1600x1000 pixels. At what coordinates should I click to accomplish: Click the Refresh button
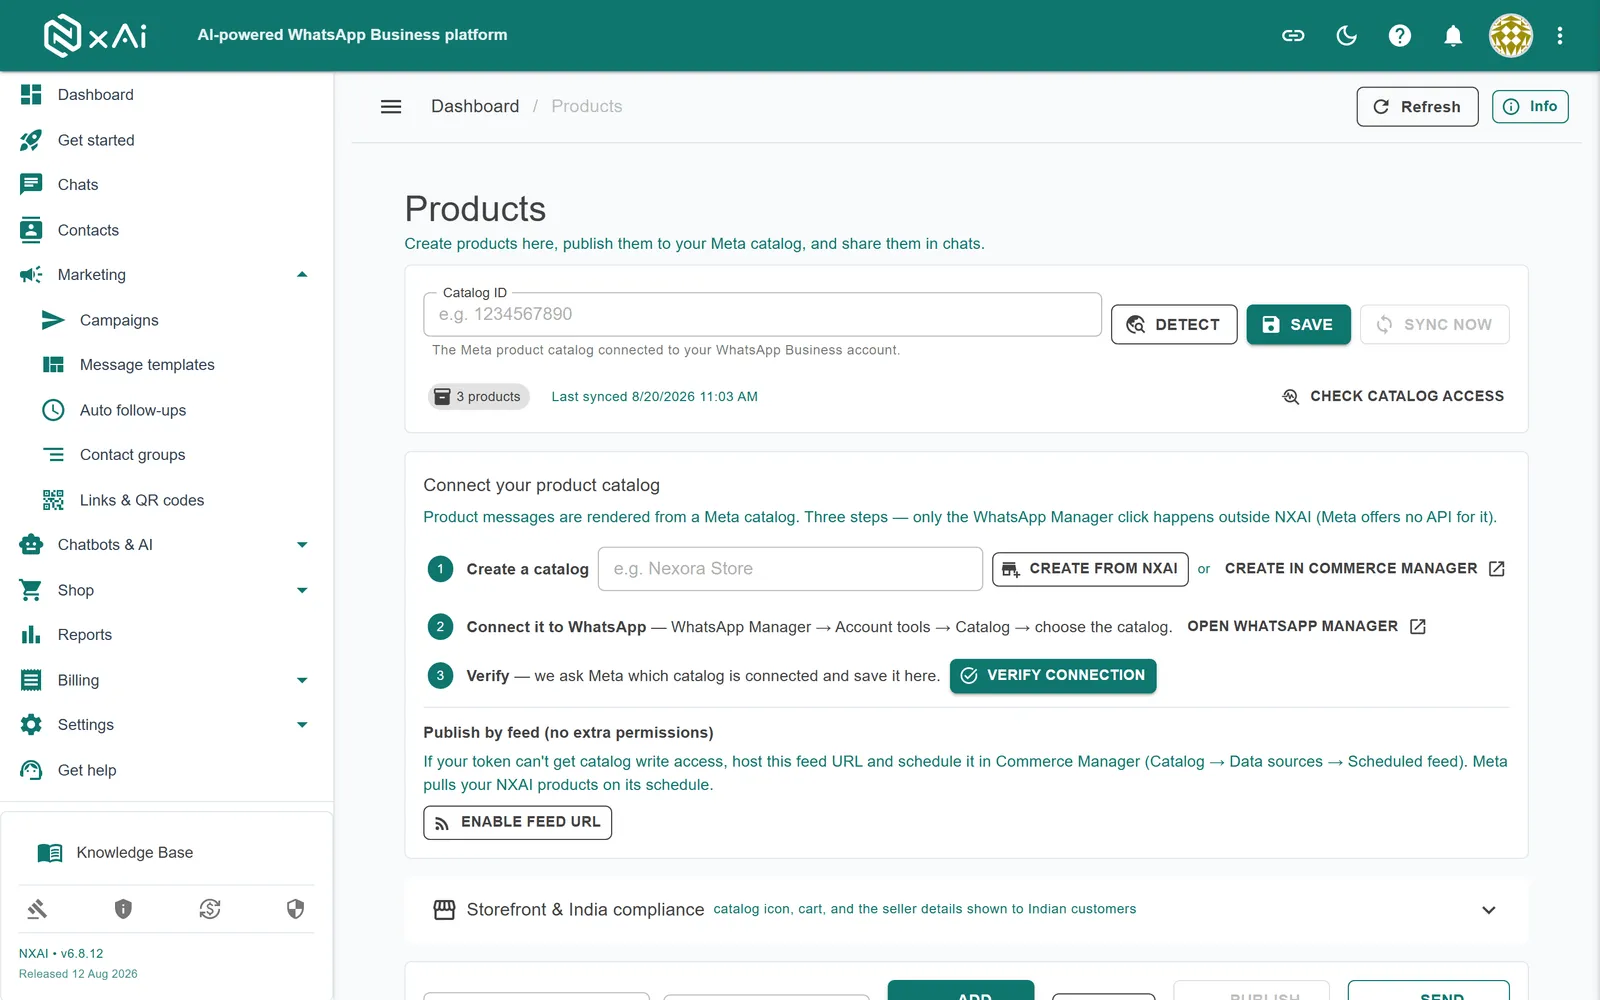(x=1417, y=107)
